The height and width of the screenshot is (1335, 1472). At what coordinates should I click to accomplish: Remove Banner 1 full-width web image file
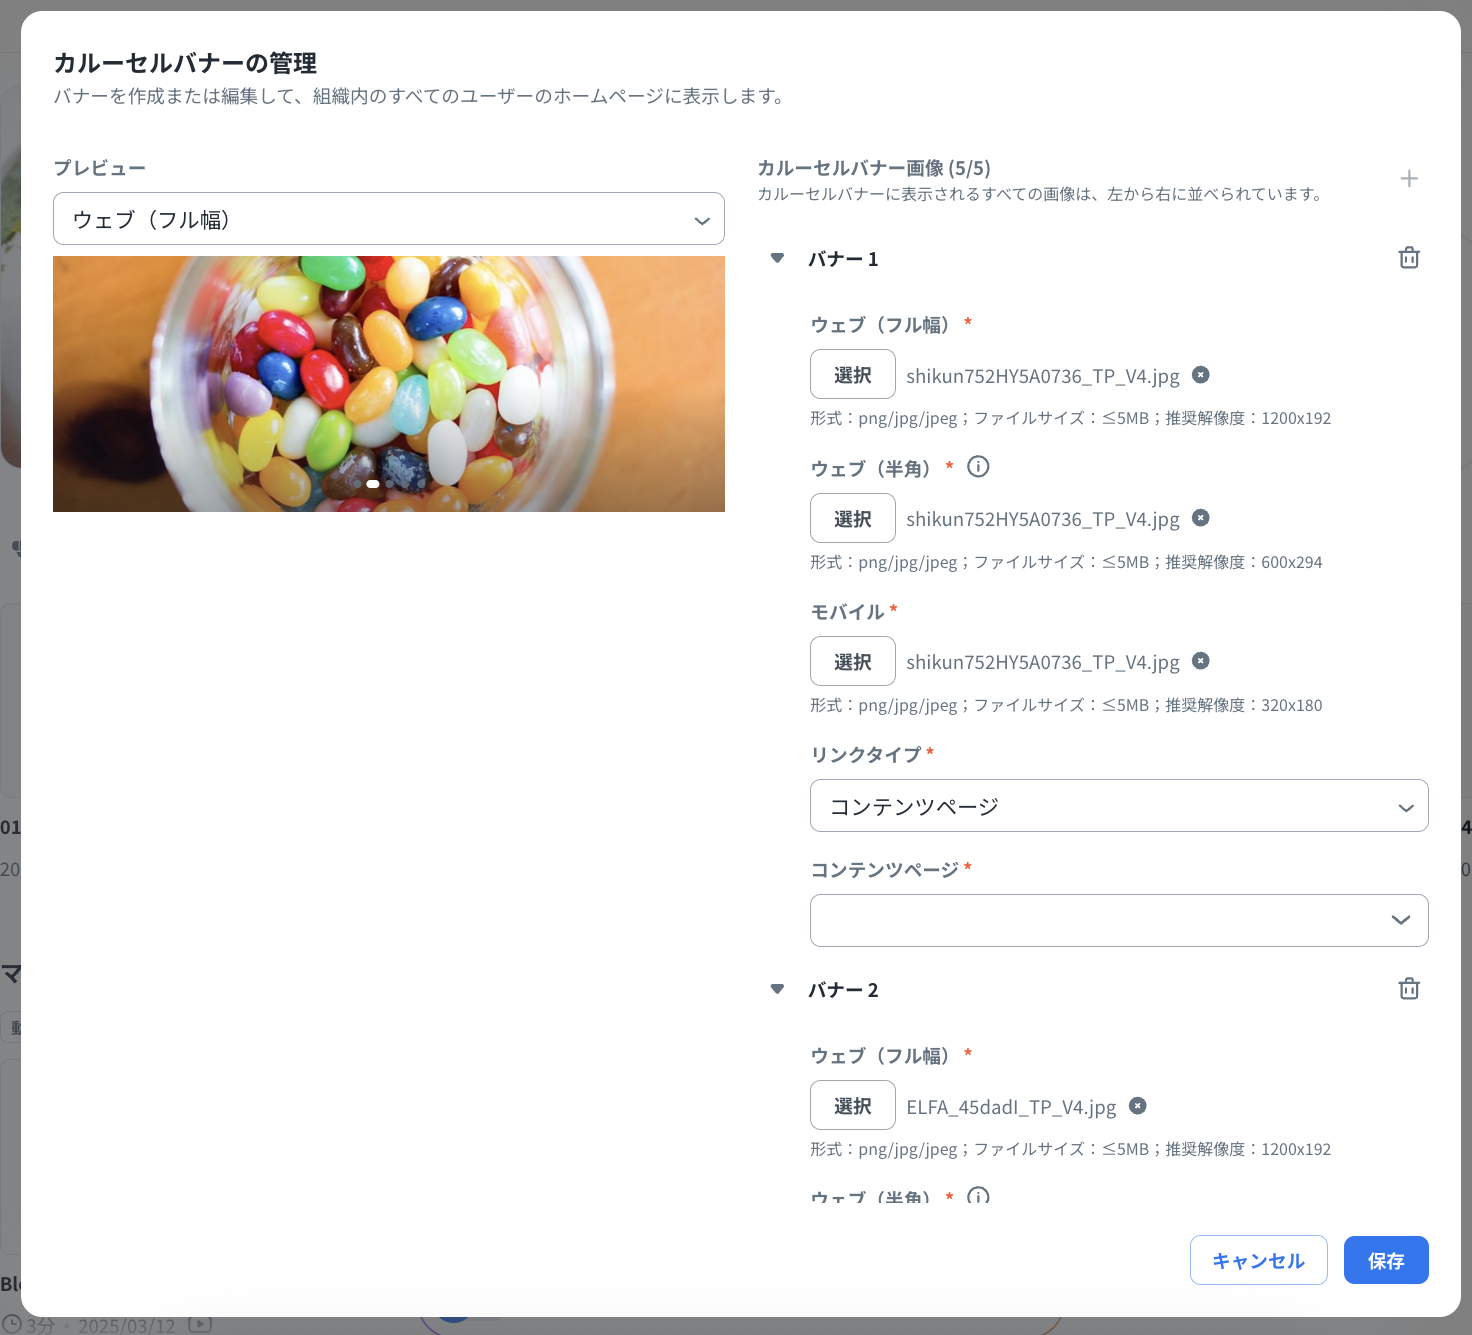click(1201, 375)
